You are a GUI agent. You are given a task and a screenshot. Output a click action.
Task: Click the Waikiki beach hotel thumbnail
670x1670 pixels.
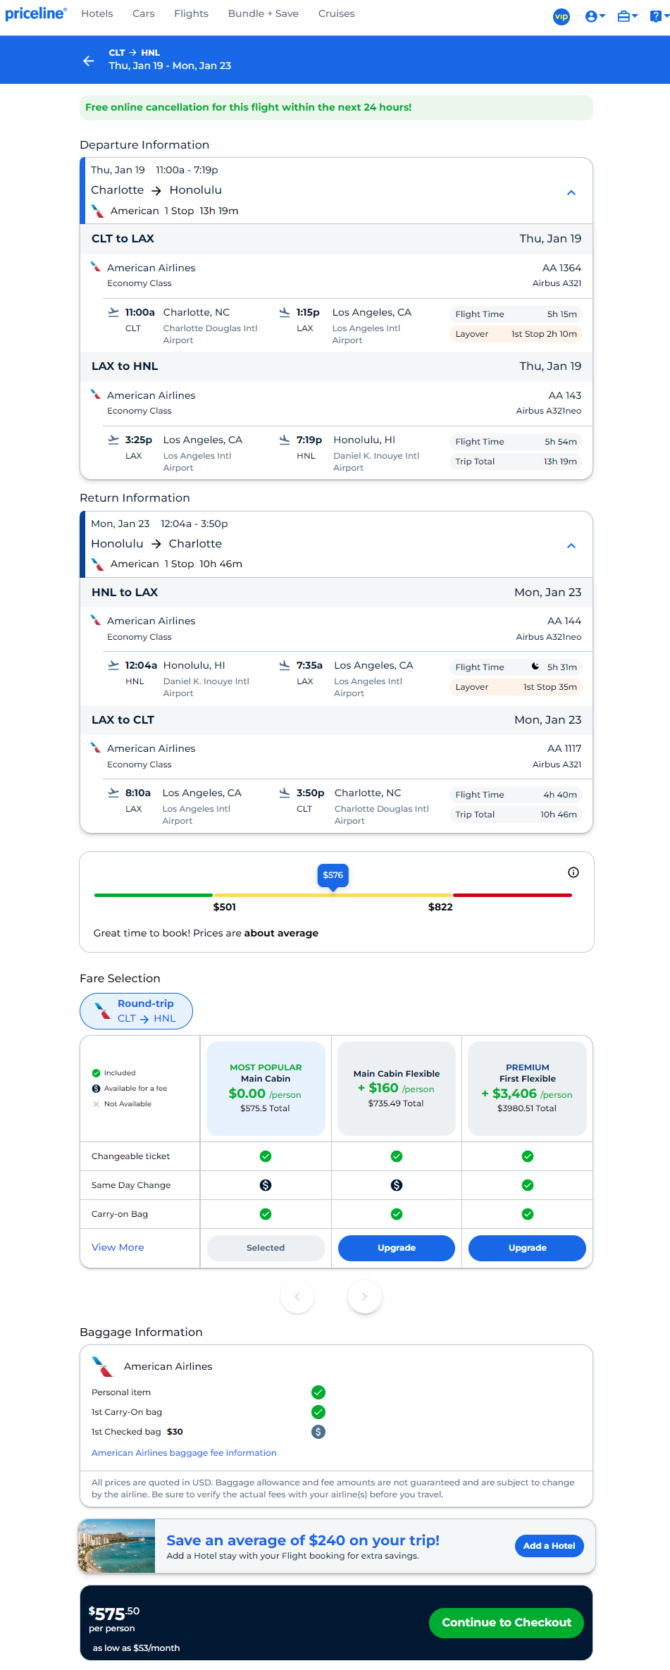(x=117, y=1546)
